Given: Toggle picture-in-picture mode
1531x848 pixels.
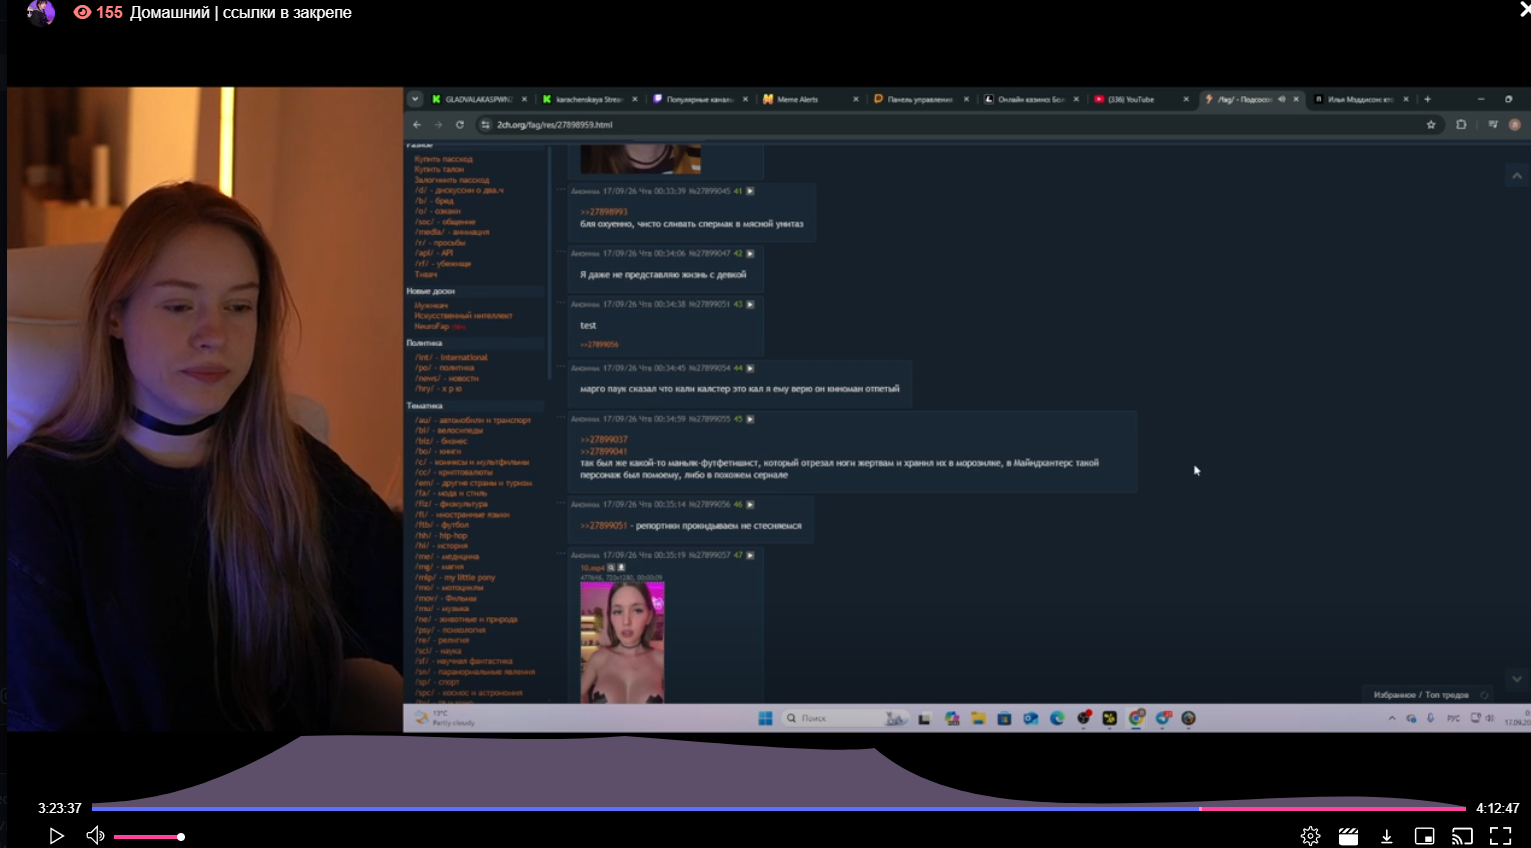Looking at the screenshot, I should coord(1424,836).
